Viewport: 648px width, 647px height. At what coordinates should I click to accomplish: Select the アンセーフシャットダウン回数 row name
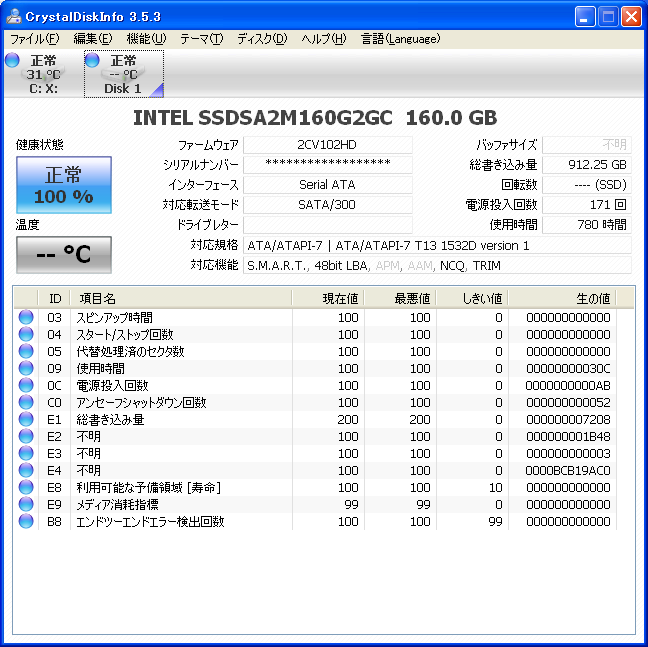coord(141,402)
